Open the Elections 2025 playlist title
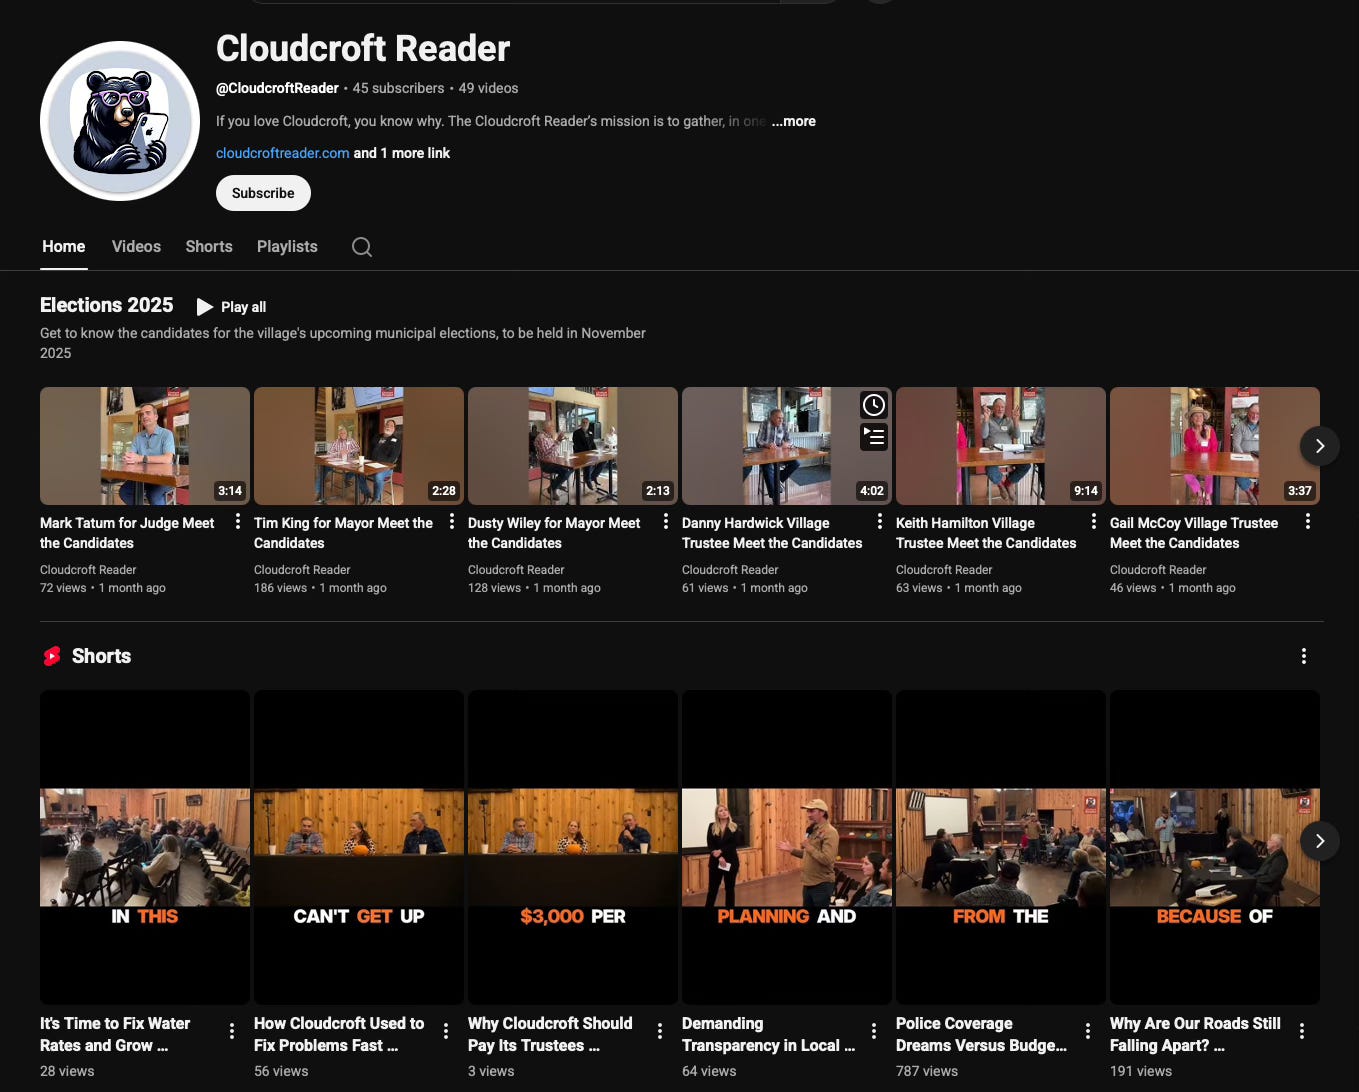 (x=107, y=305)
